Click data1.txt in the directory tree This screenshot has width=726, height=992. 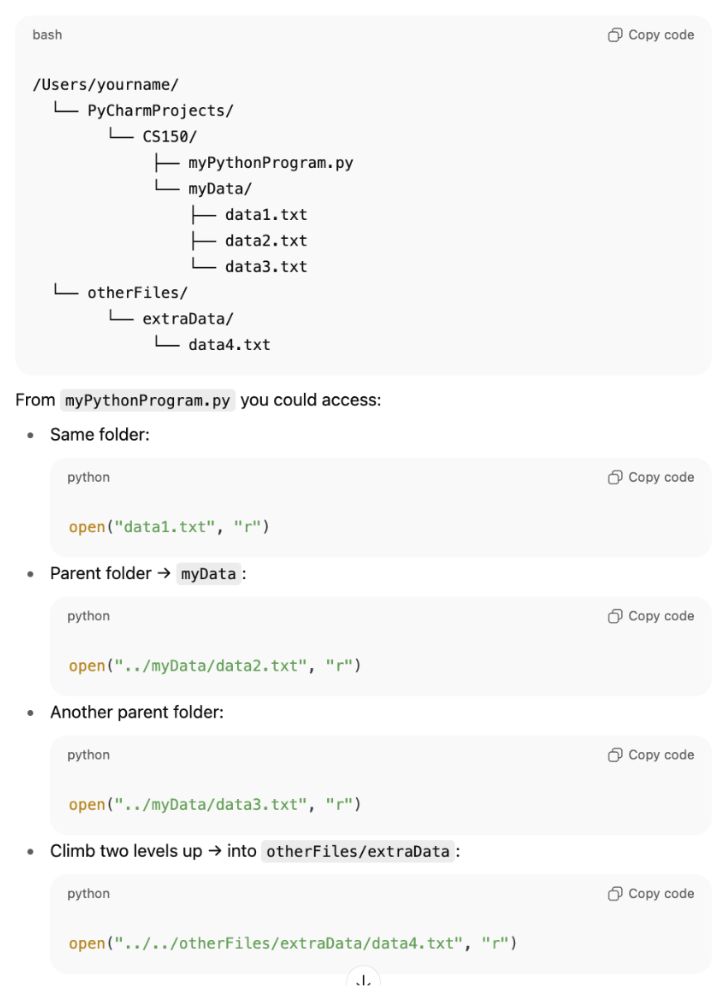click(266, 215)
